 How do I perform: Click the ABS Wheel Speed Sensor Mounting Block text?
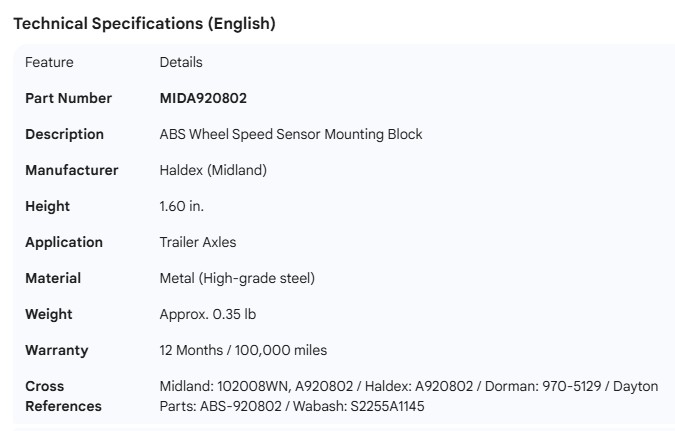(x=291, y=134)
